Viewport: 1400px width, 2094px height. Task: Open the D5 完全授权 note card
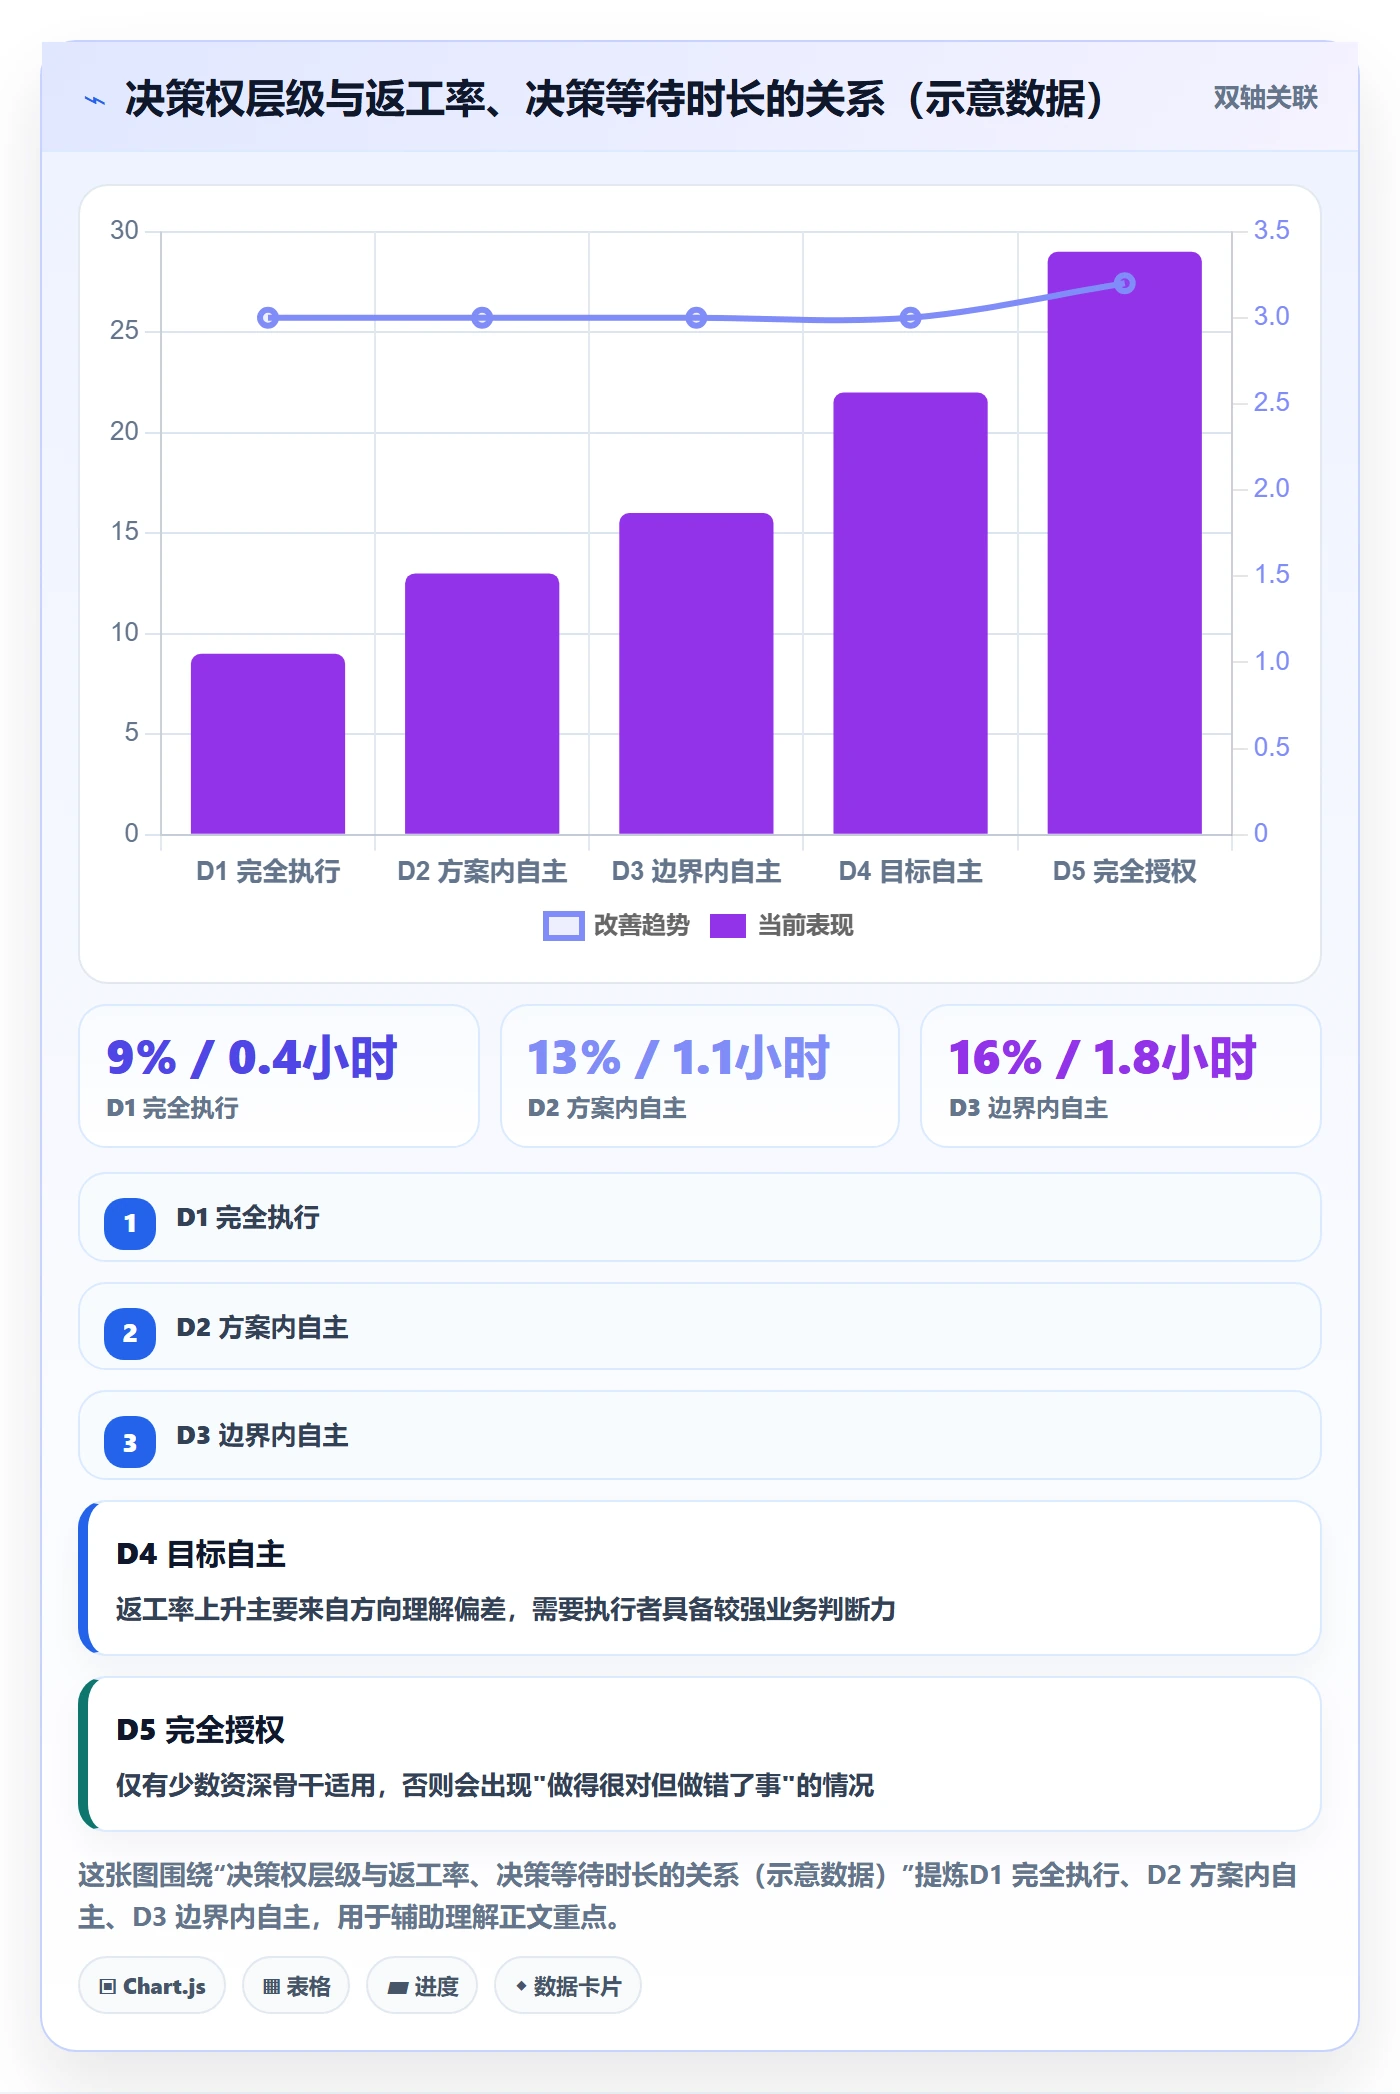[x=700, y=1754]
